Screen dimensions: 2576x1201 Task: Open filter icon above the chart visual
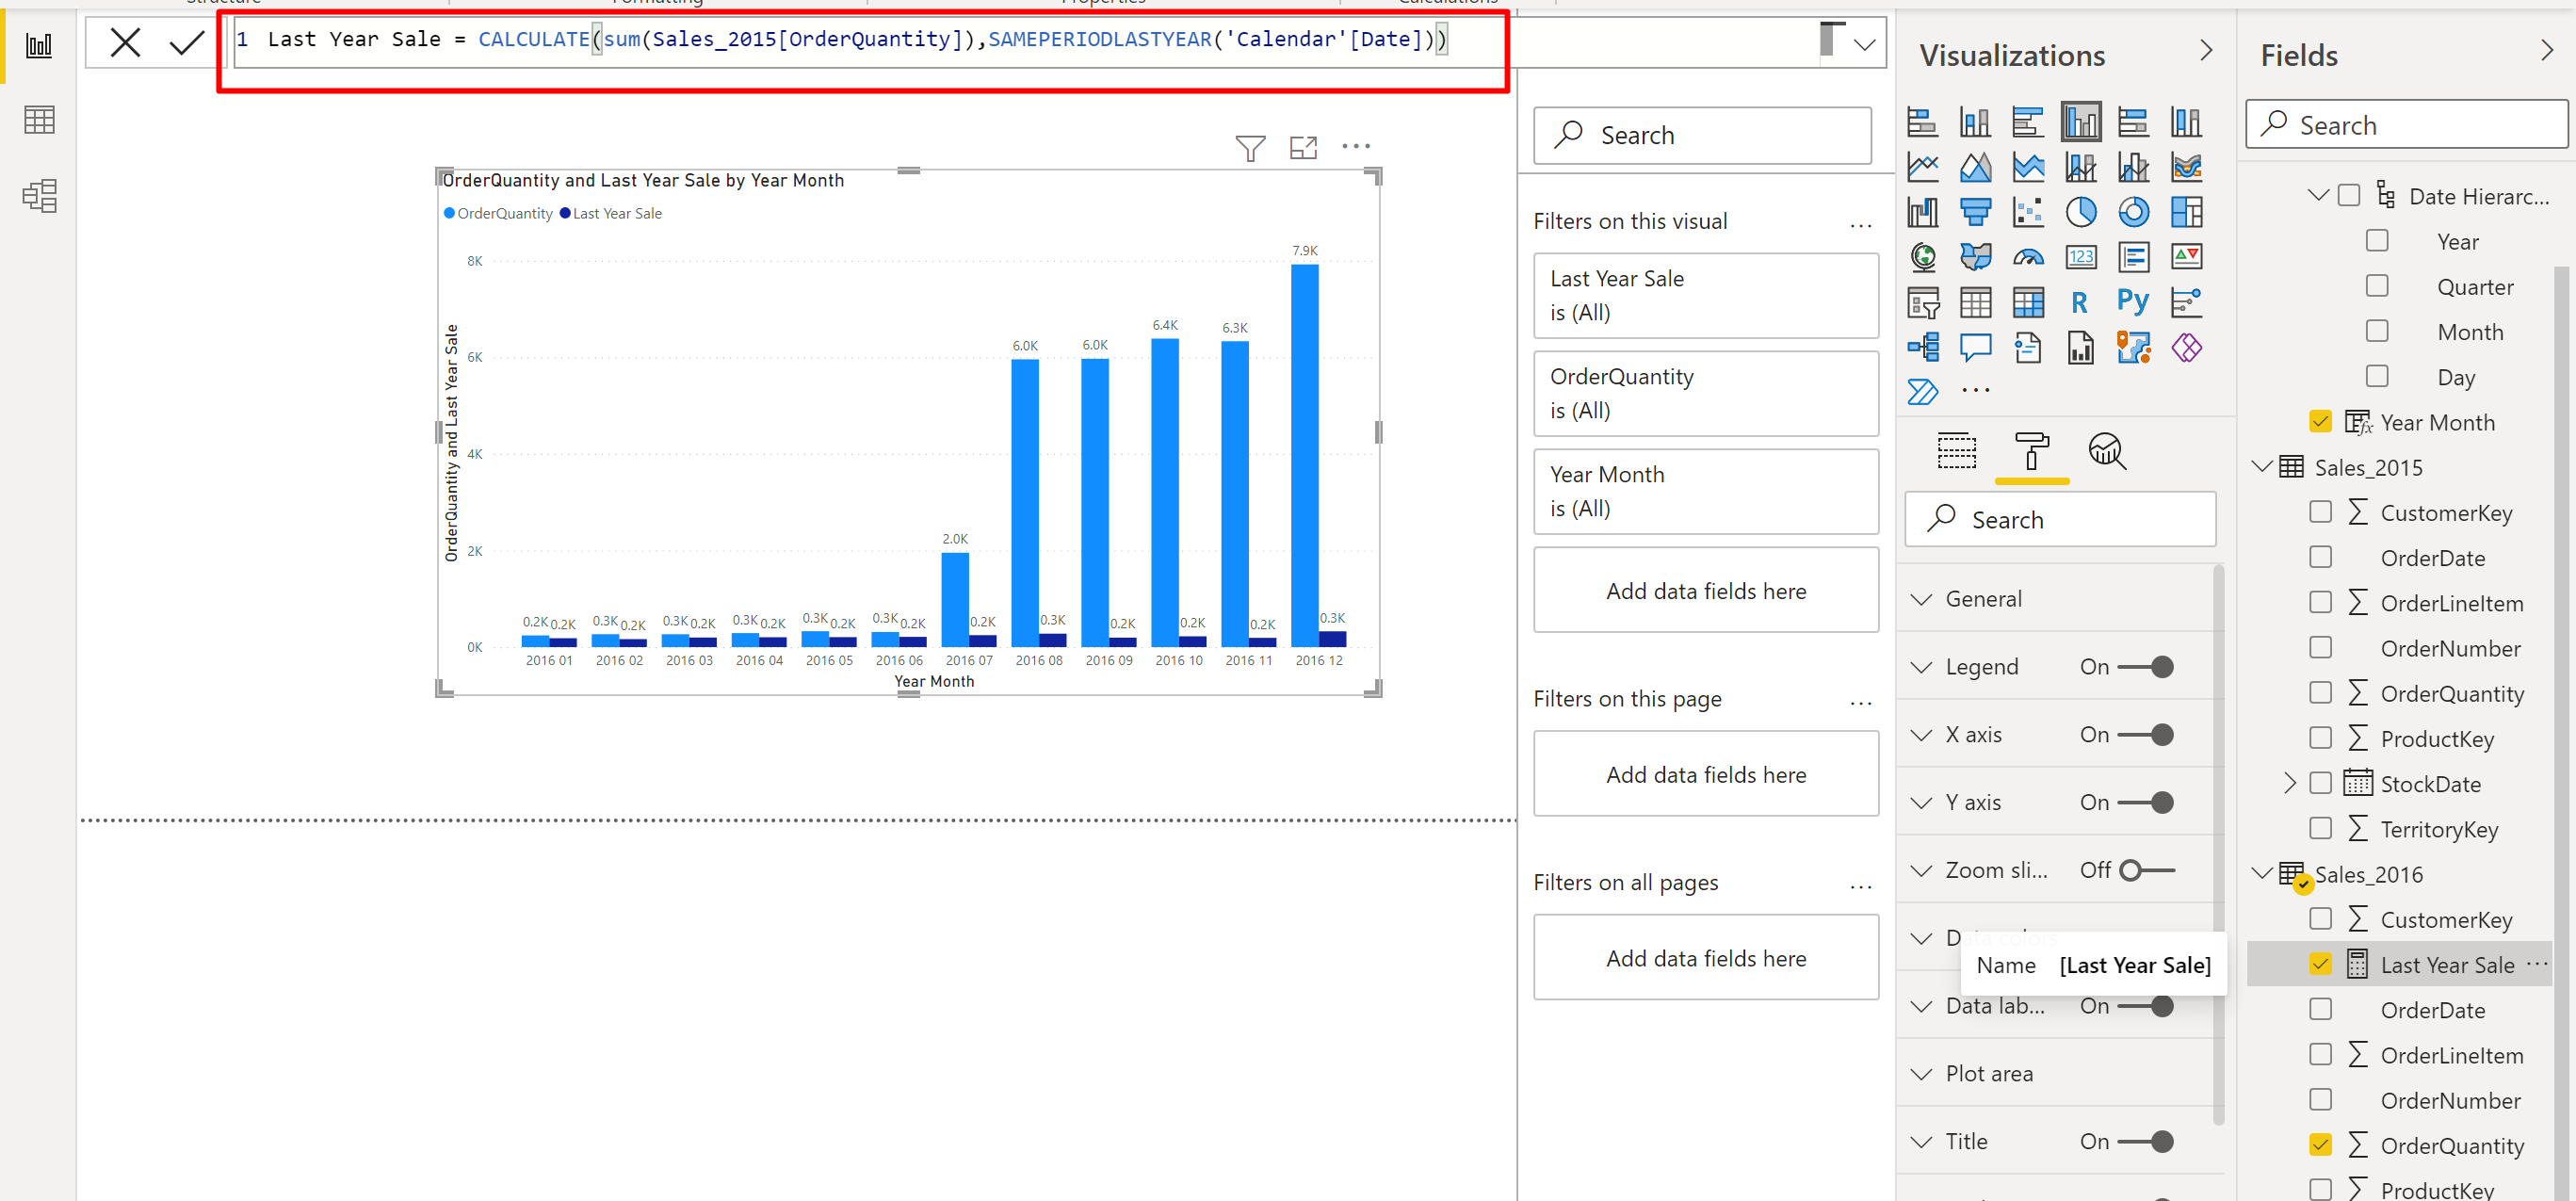tap(1250, 148)
